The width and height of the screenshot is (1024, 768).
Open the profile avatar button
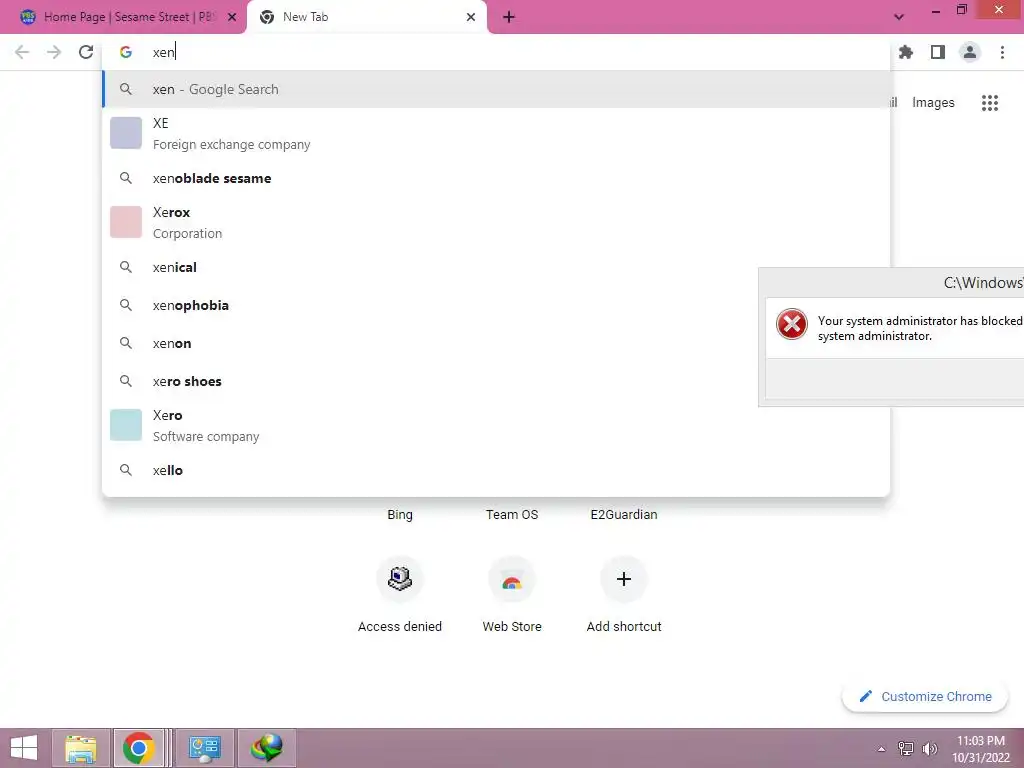(x=970, y=52)
